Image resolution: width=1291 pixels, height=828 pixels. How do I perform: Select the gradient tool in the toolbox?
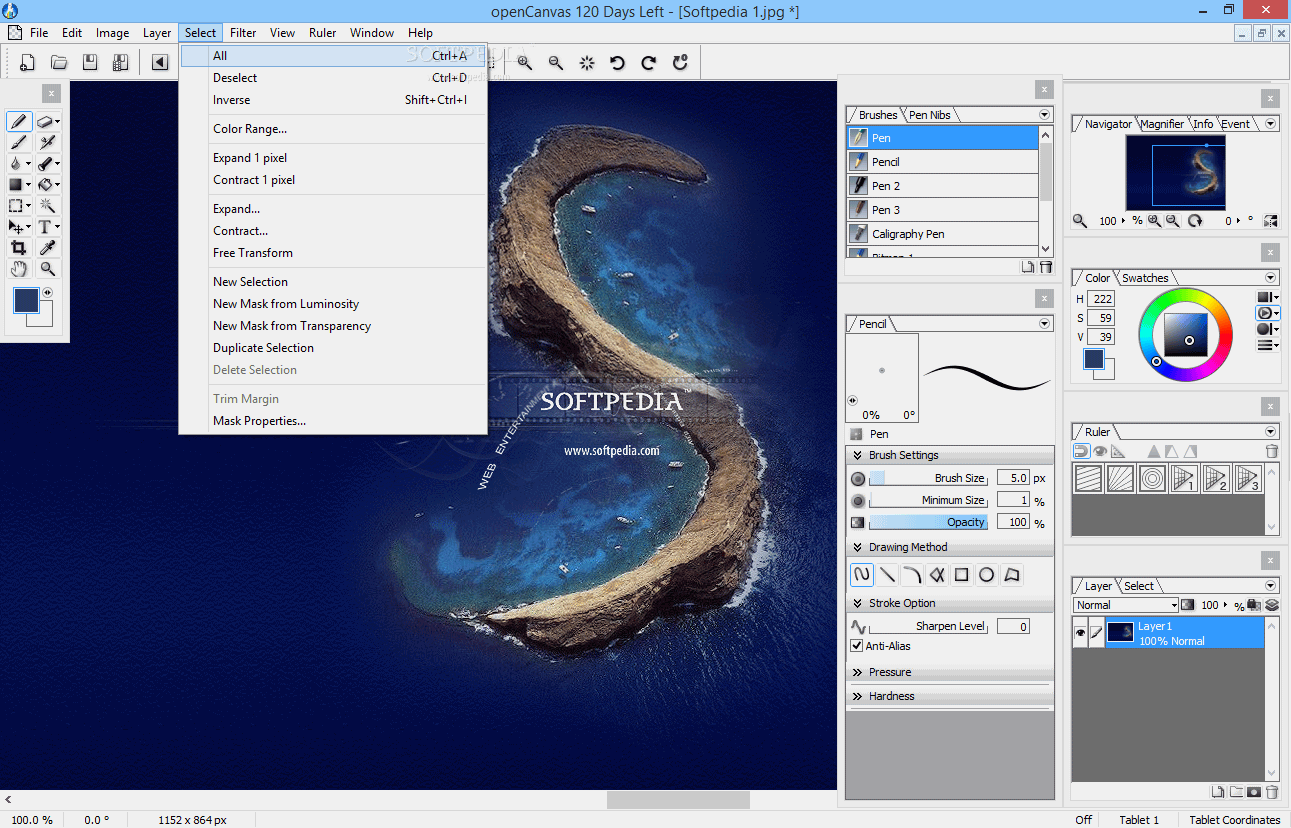(x=18, y=184)
